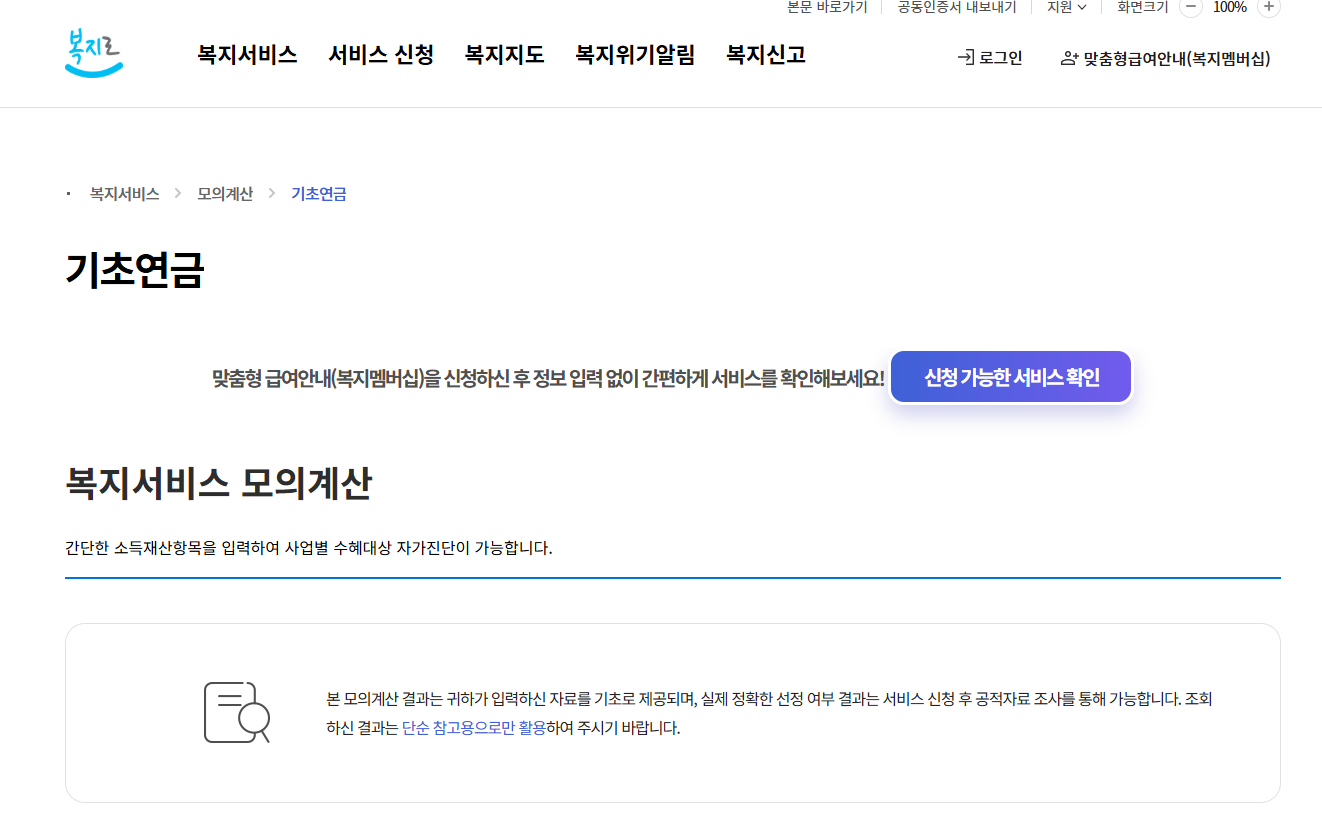Click the 기초연금 breadcrumb item
1322x823 pixels.
tap(318, 193)
